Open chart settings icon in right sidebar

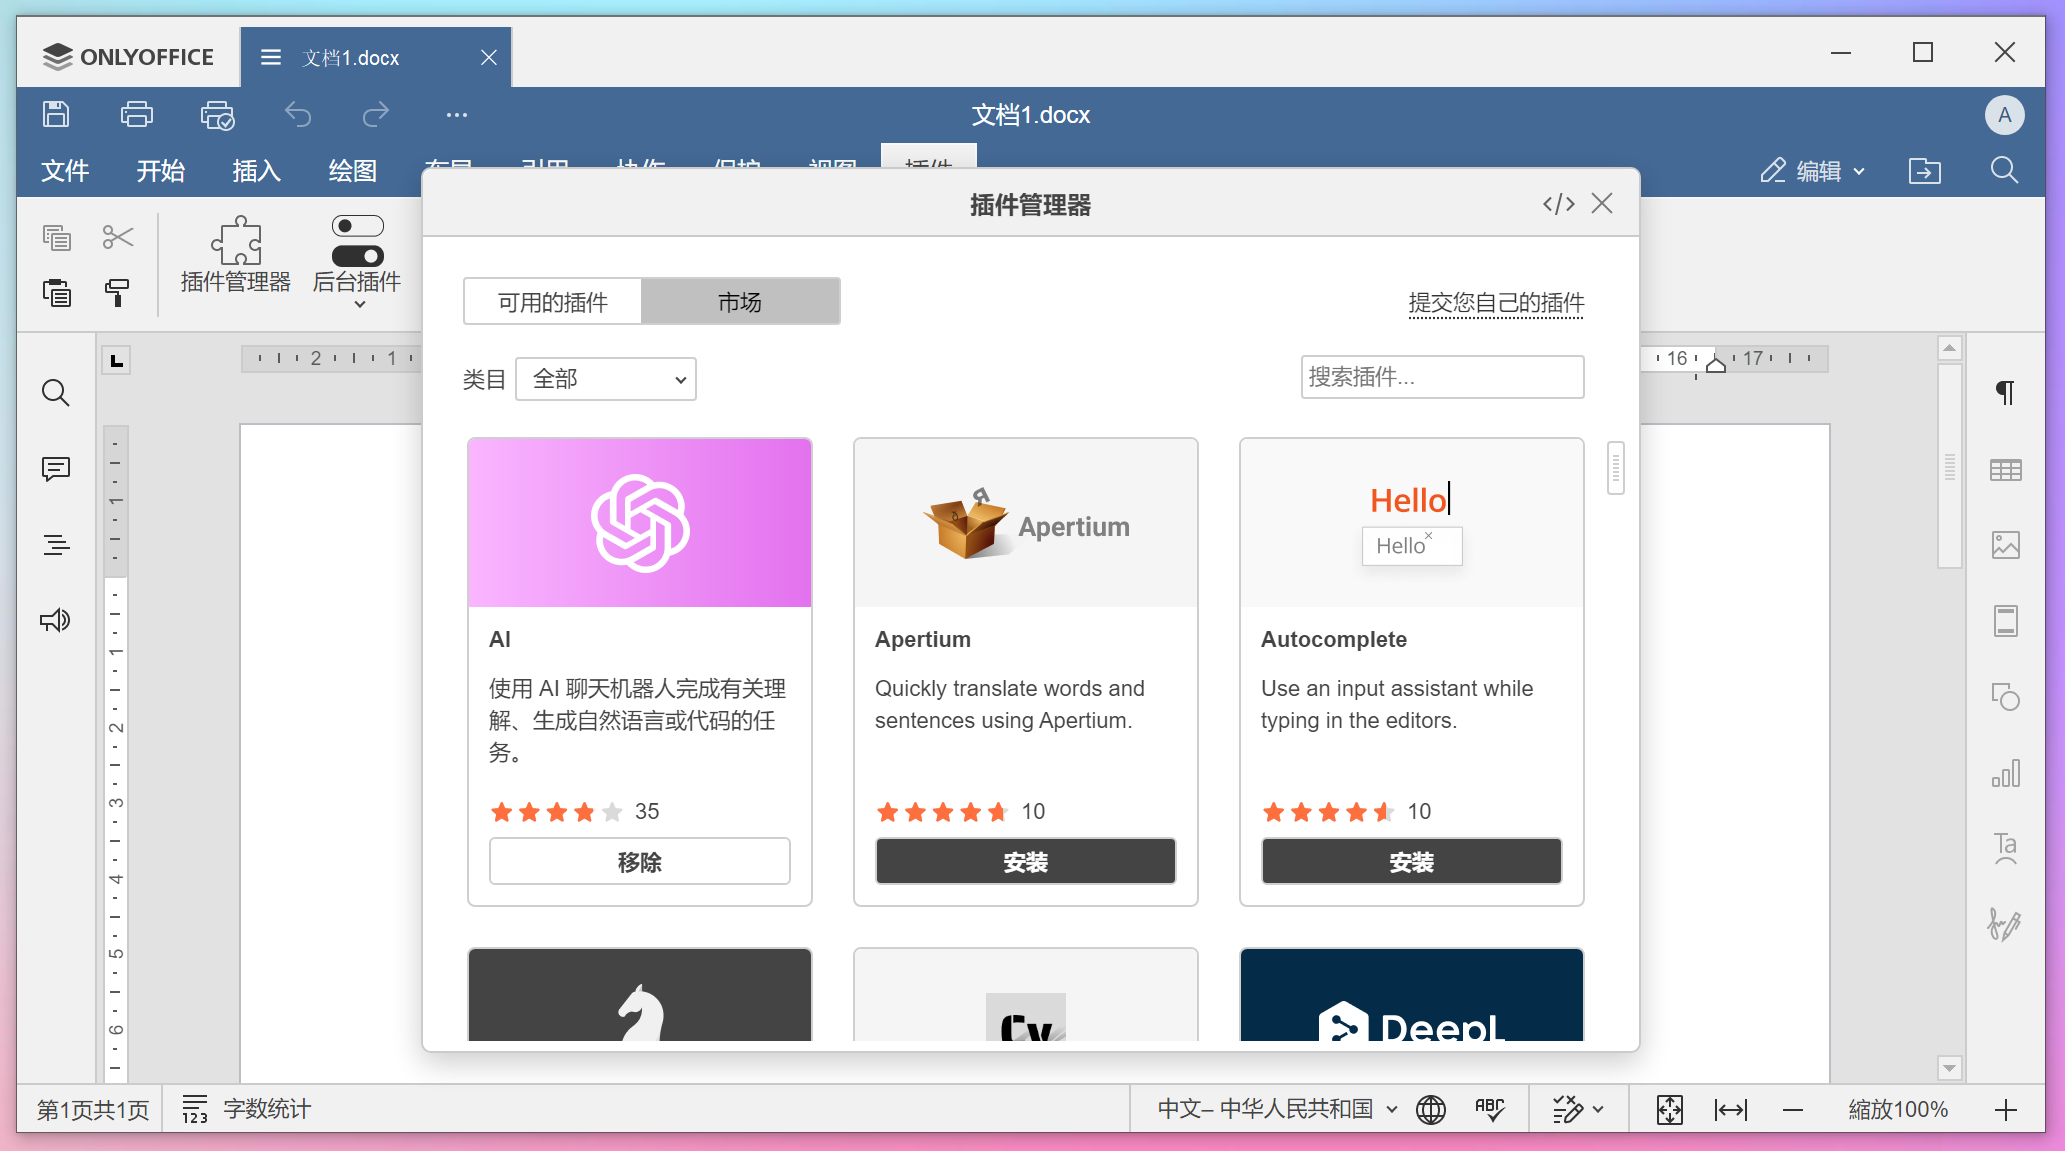(x=2005, y=773)
